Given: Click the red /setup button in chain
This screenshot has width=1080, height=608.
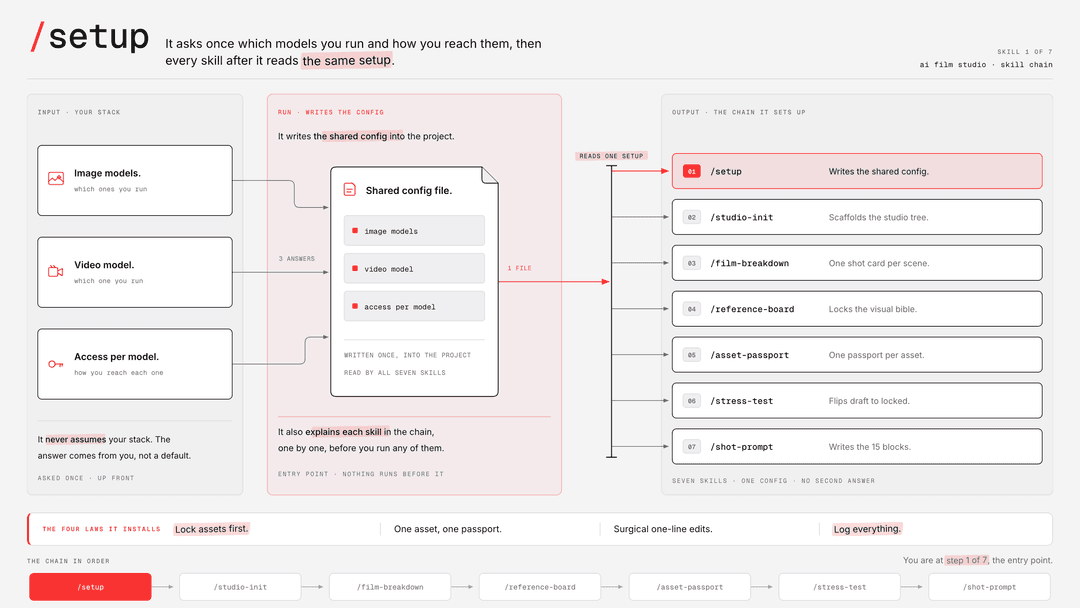Looking at the screenshot, I should pyautogui.click(x=90, y=587).
